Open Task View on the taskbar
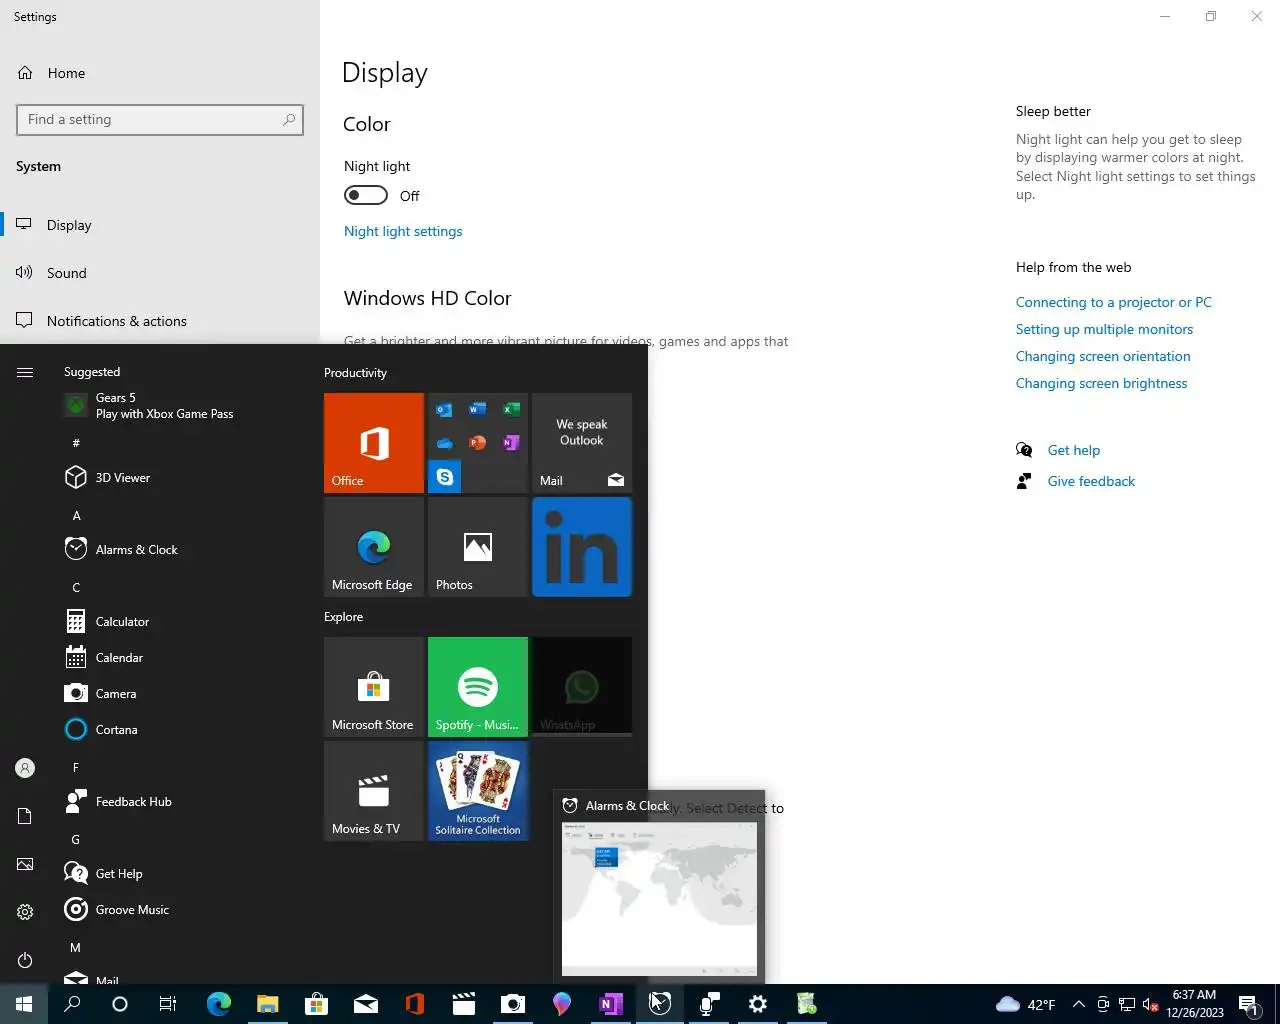The image size is (1280, 1024). [x=168, y=1004]
